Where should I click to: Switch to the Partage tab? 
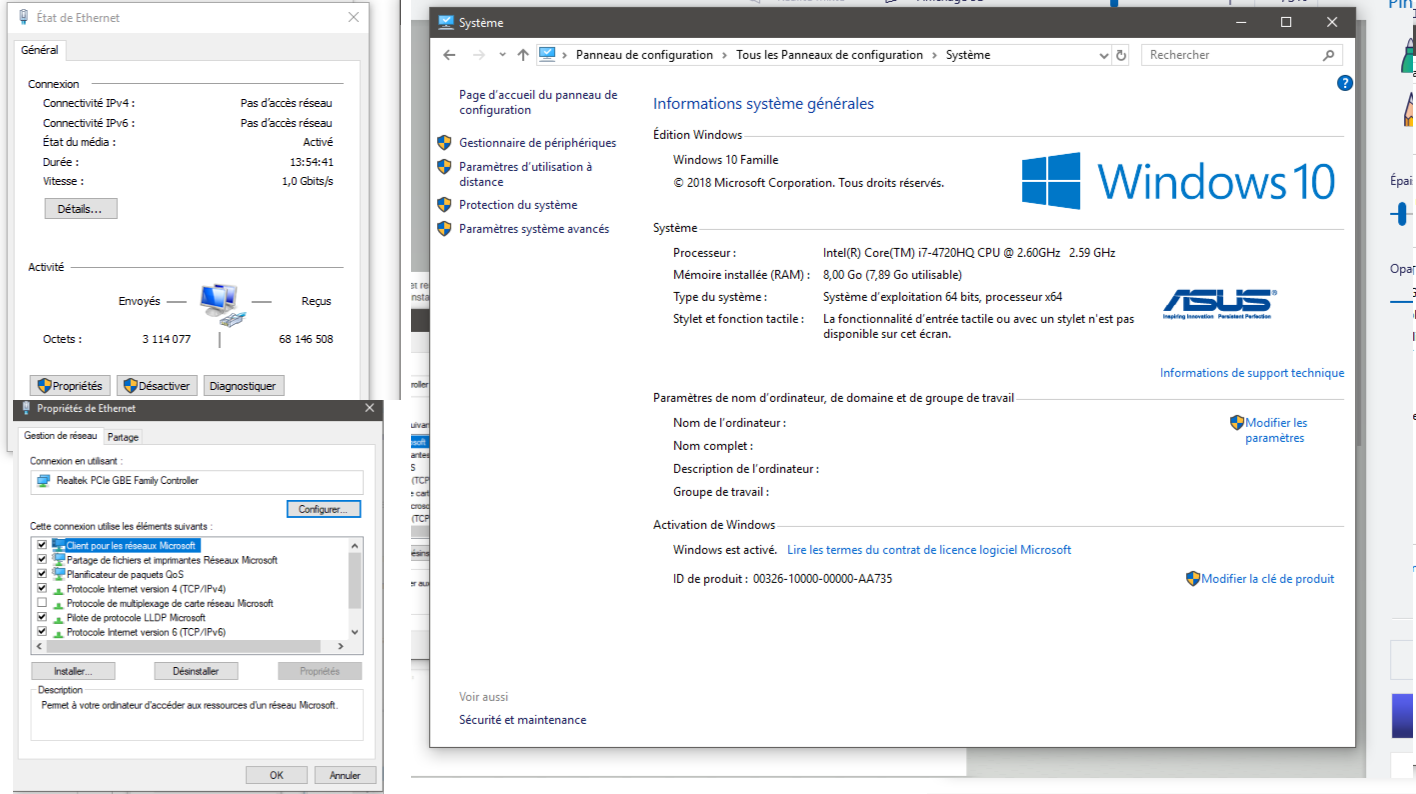123,437
